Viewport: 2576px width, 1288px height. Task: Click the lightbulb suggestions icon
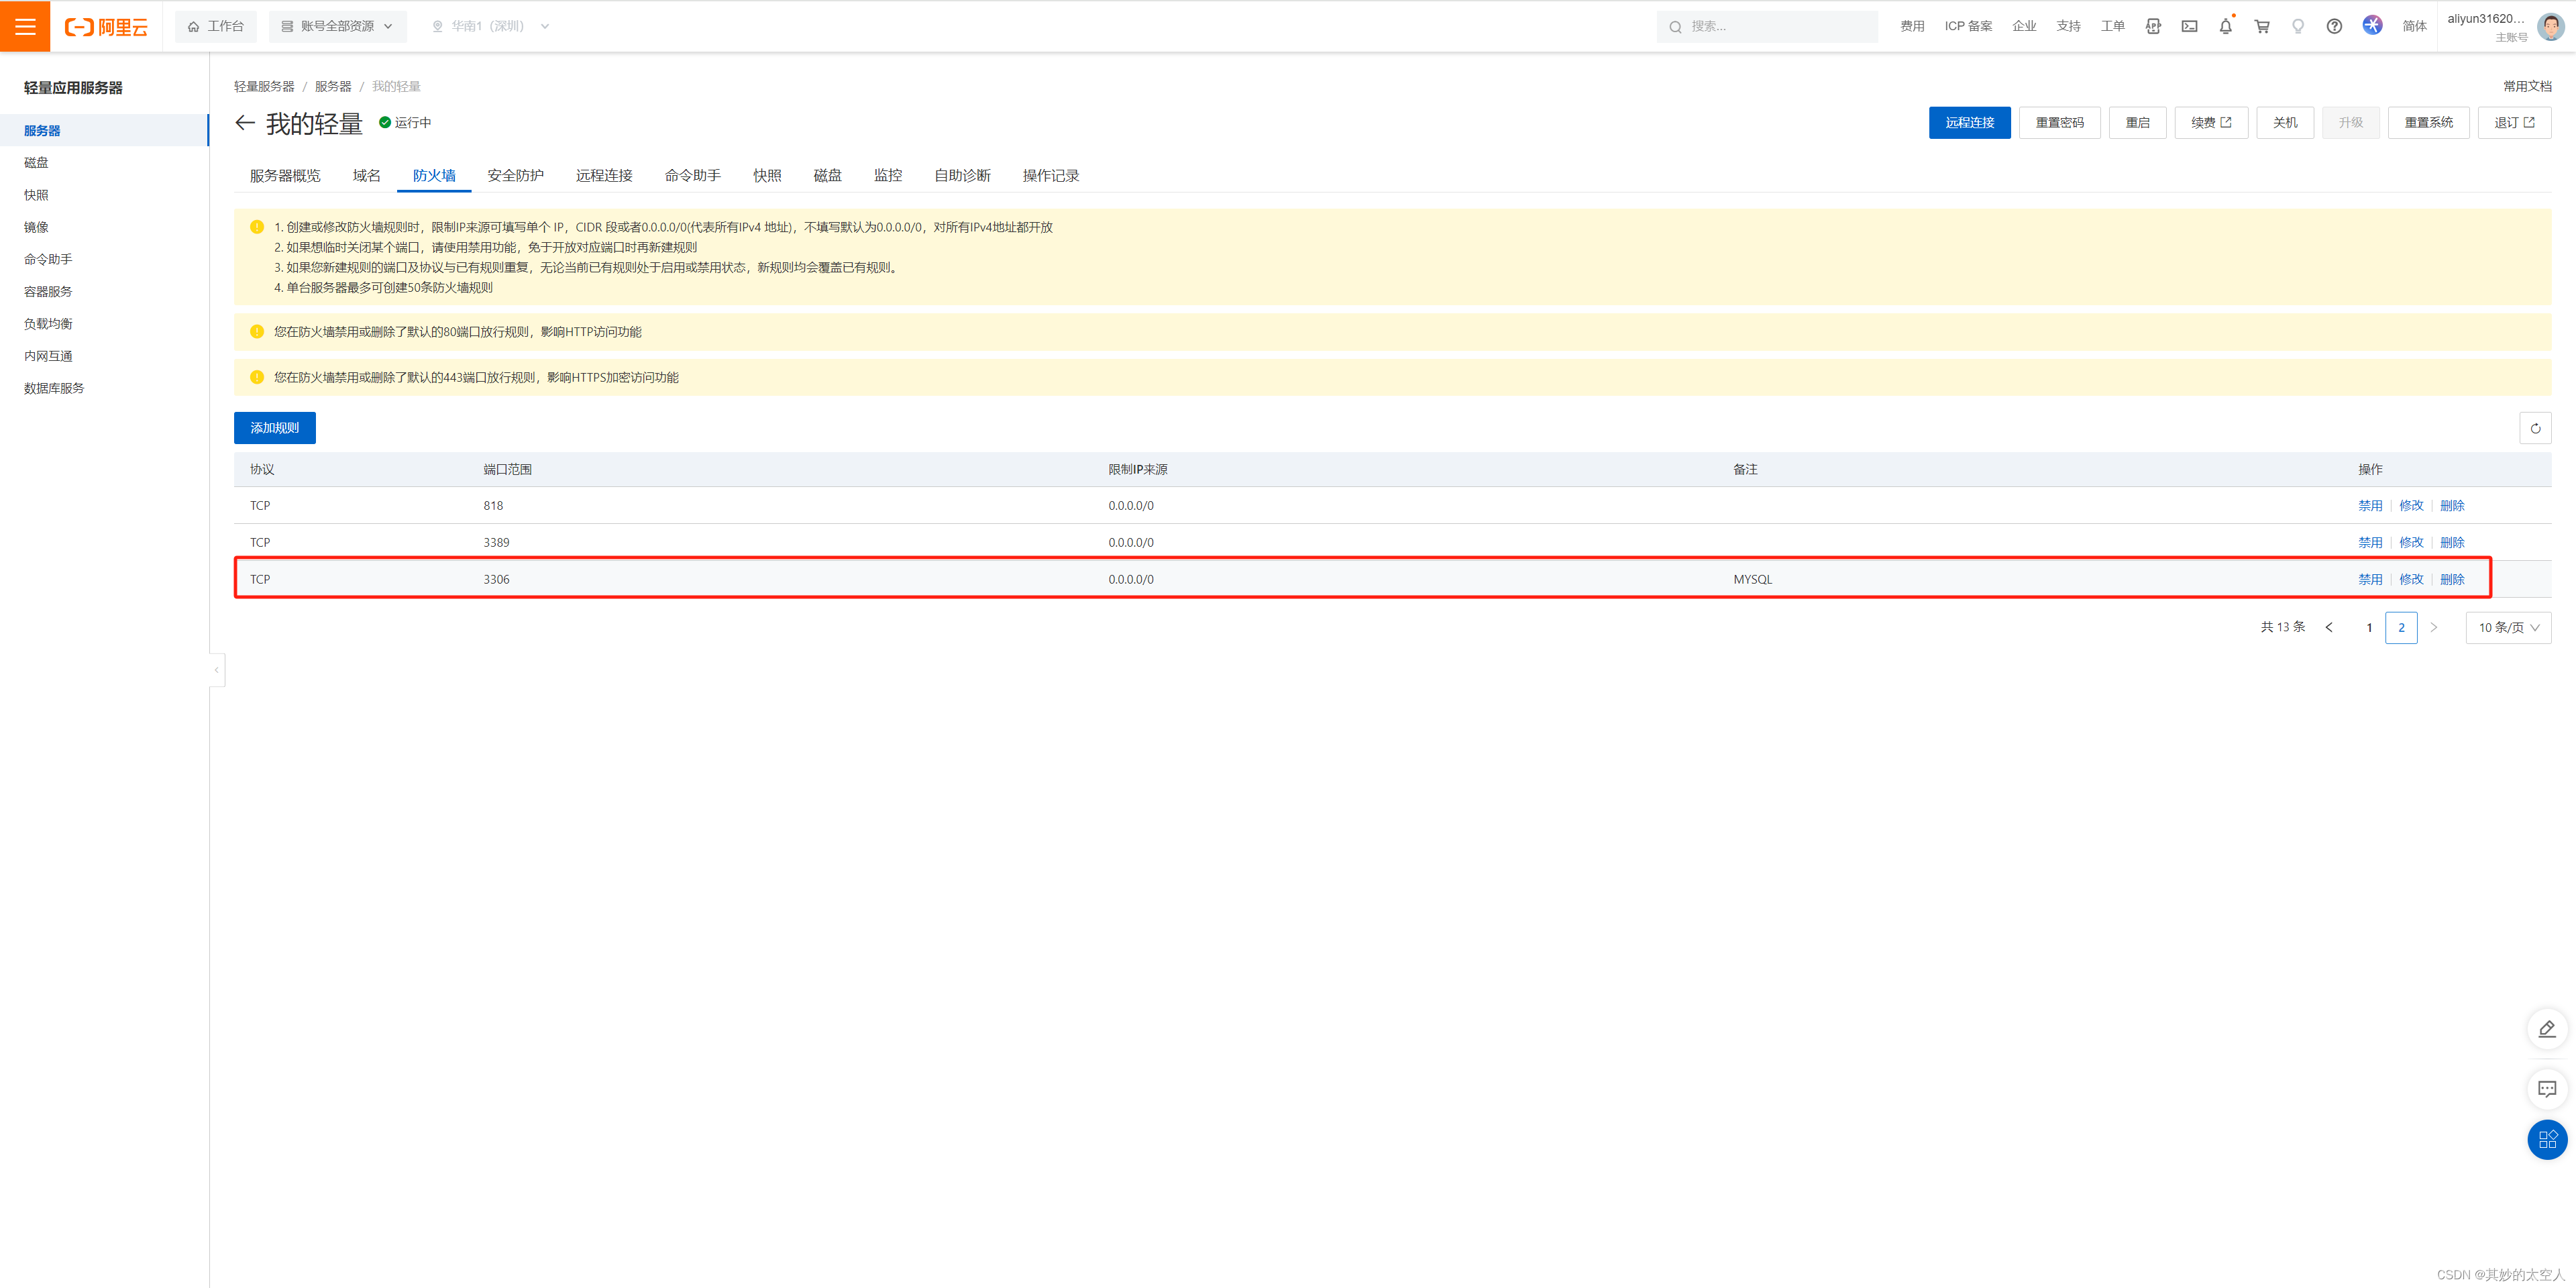coord(2298,26)
